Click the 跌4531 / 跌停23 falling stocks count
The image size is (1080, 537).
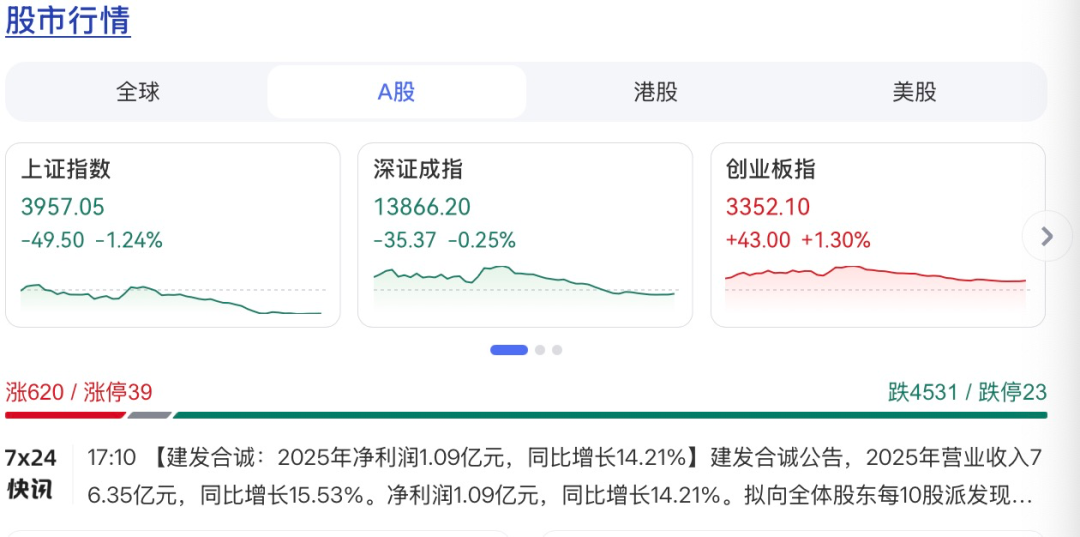point(967,392)
